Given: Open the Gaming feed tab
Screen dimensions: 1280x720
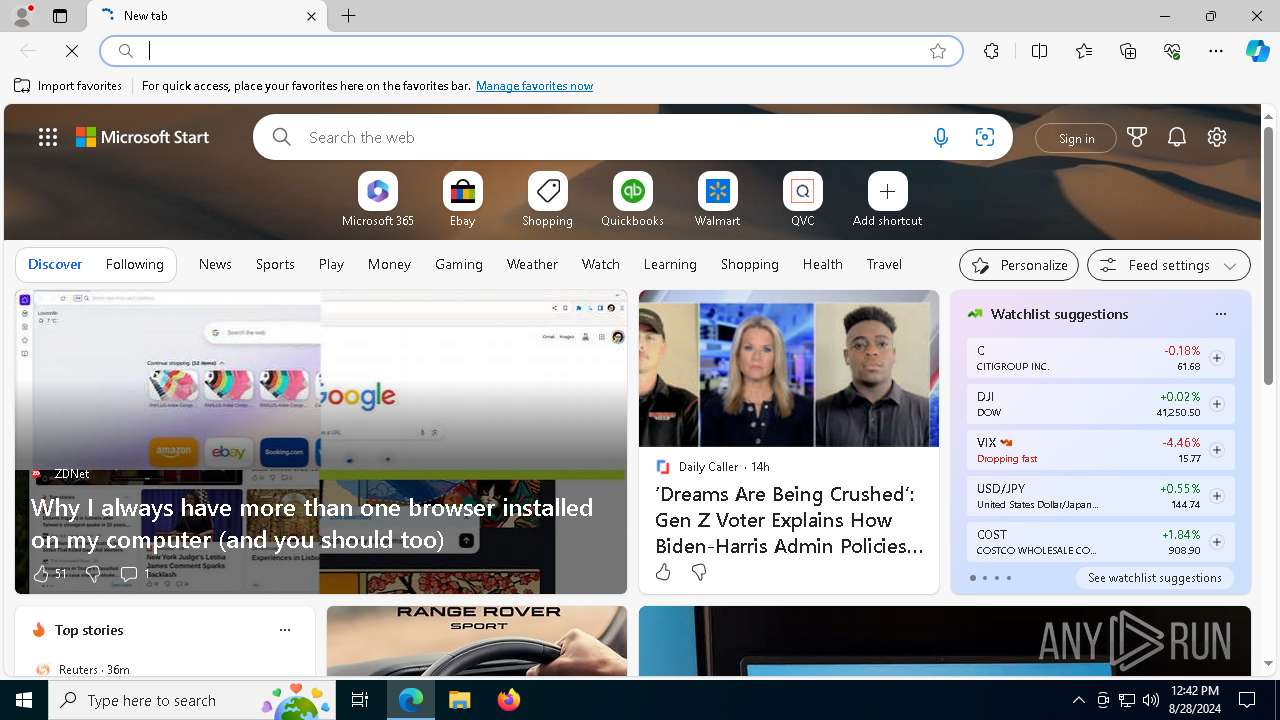Looking at the screenshot, I should tap(459, 264).
